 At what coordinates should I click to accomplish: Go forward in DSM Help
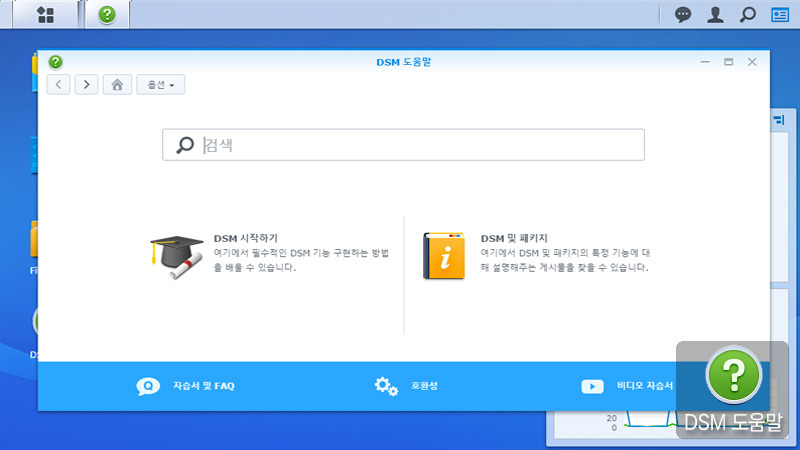point(87,85)
